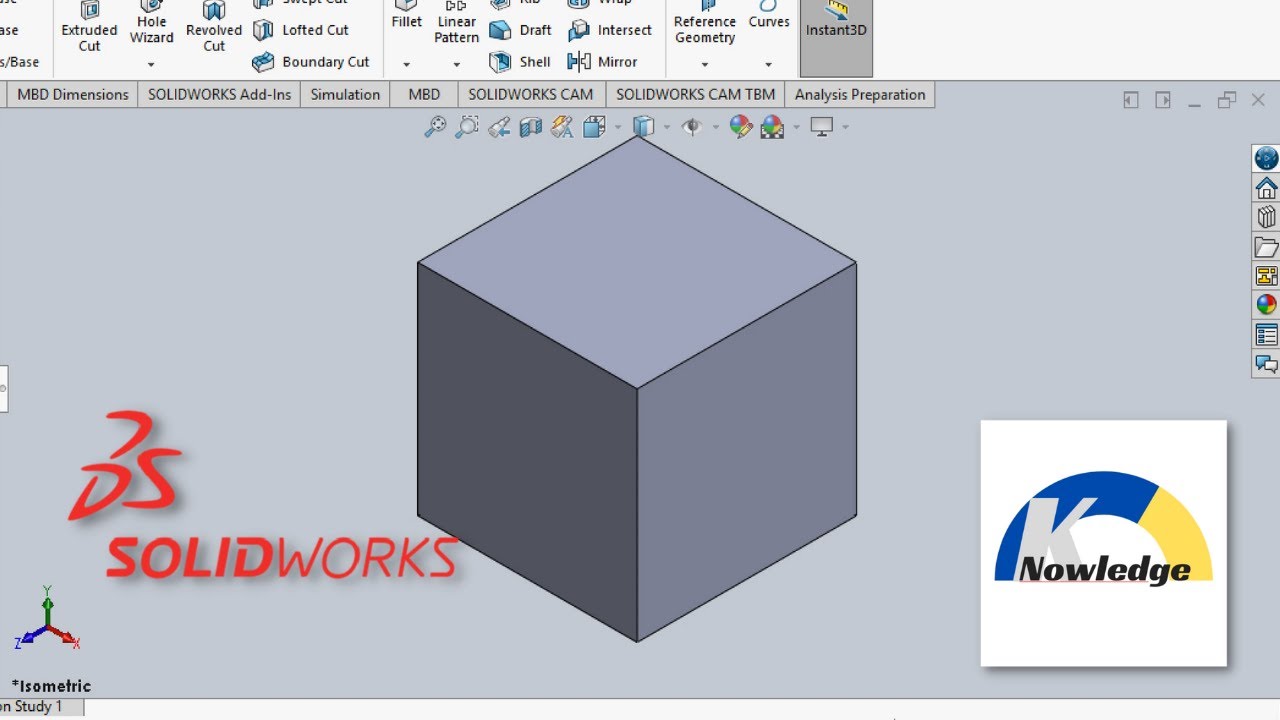This screenshot has height=720, width=1280.
Task: Open Design Library books icon
Action: [1266, 217]
